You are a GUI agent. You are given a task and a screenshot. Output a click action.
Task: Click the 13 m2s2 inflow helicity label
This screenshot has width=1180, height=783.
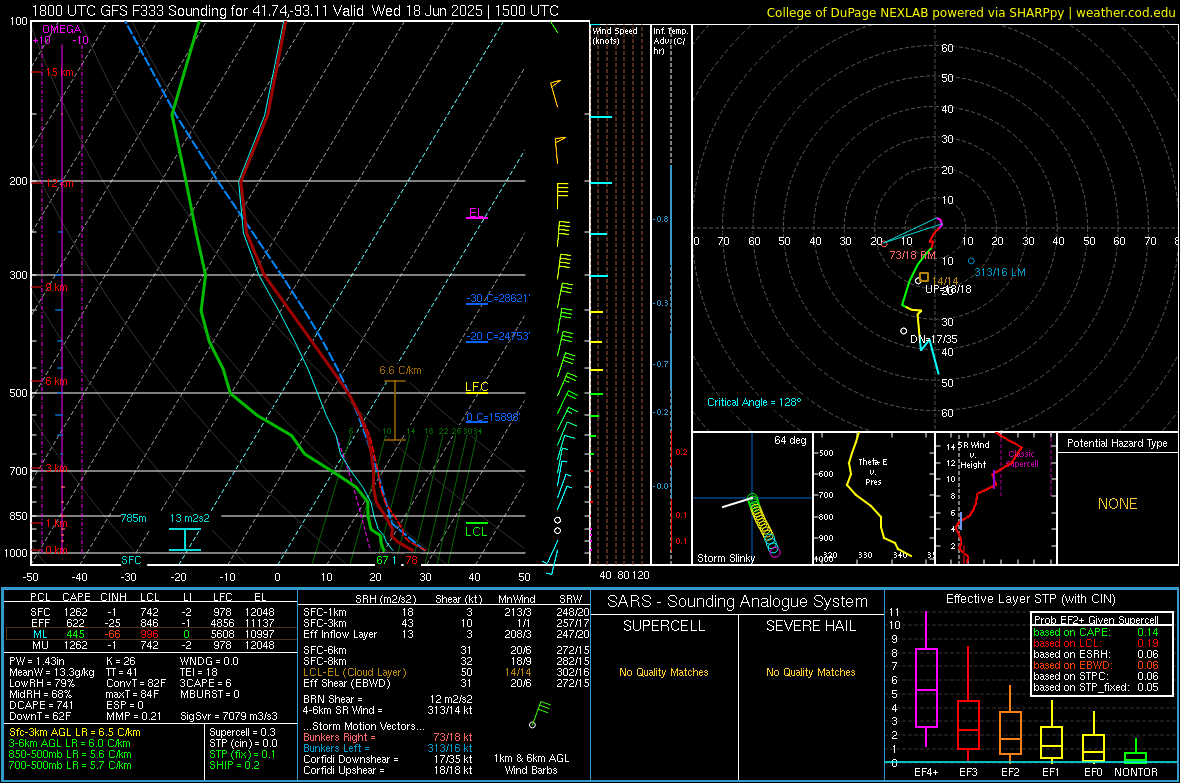coord(190,518)
